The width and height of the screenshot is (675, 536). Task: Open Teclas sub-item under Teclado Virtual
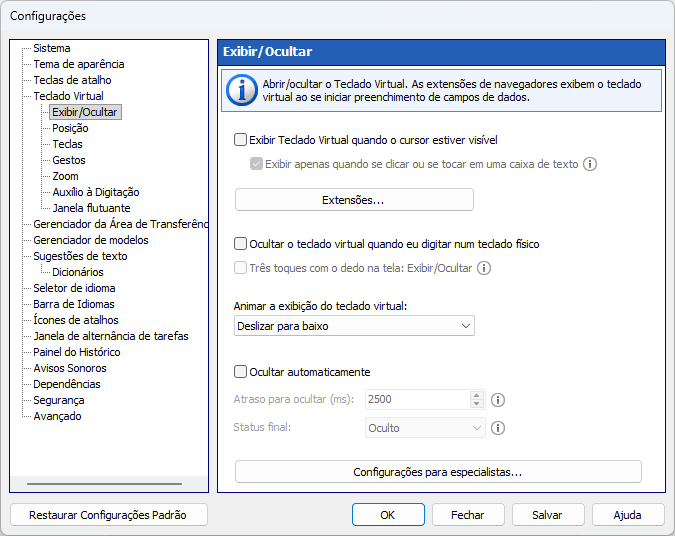pyautogui.click(x=67, y=144)
